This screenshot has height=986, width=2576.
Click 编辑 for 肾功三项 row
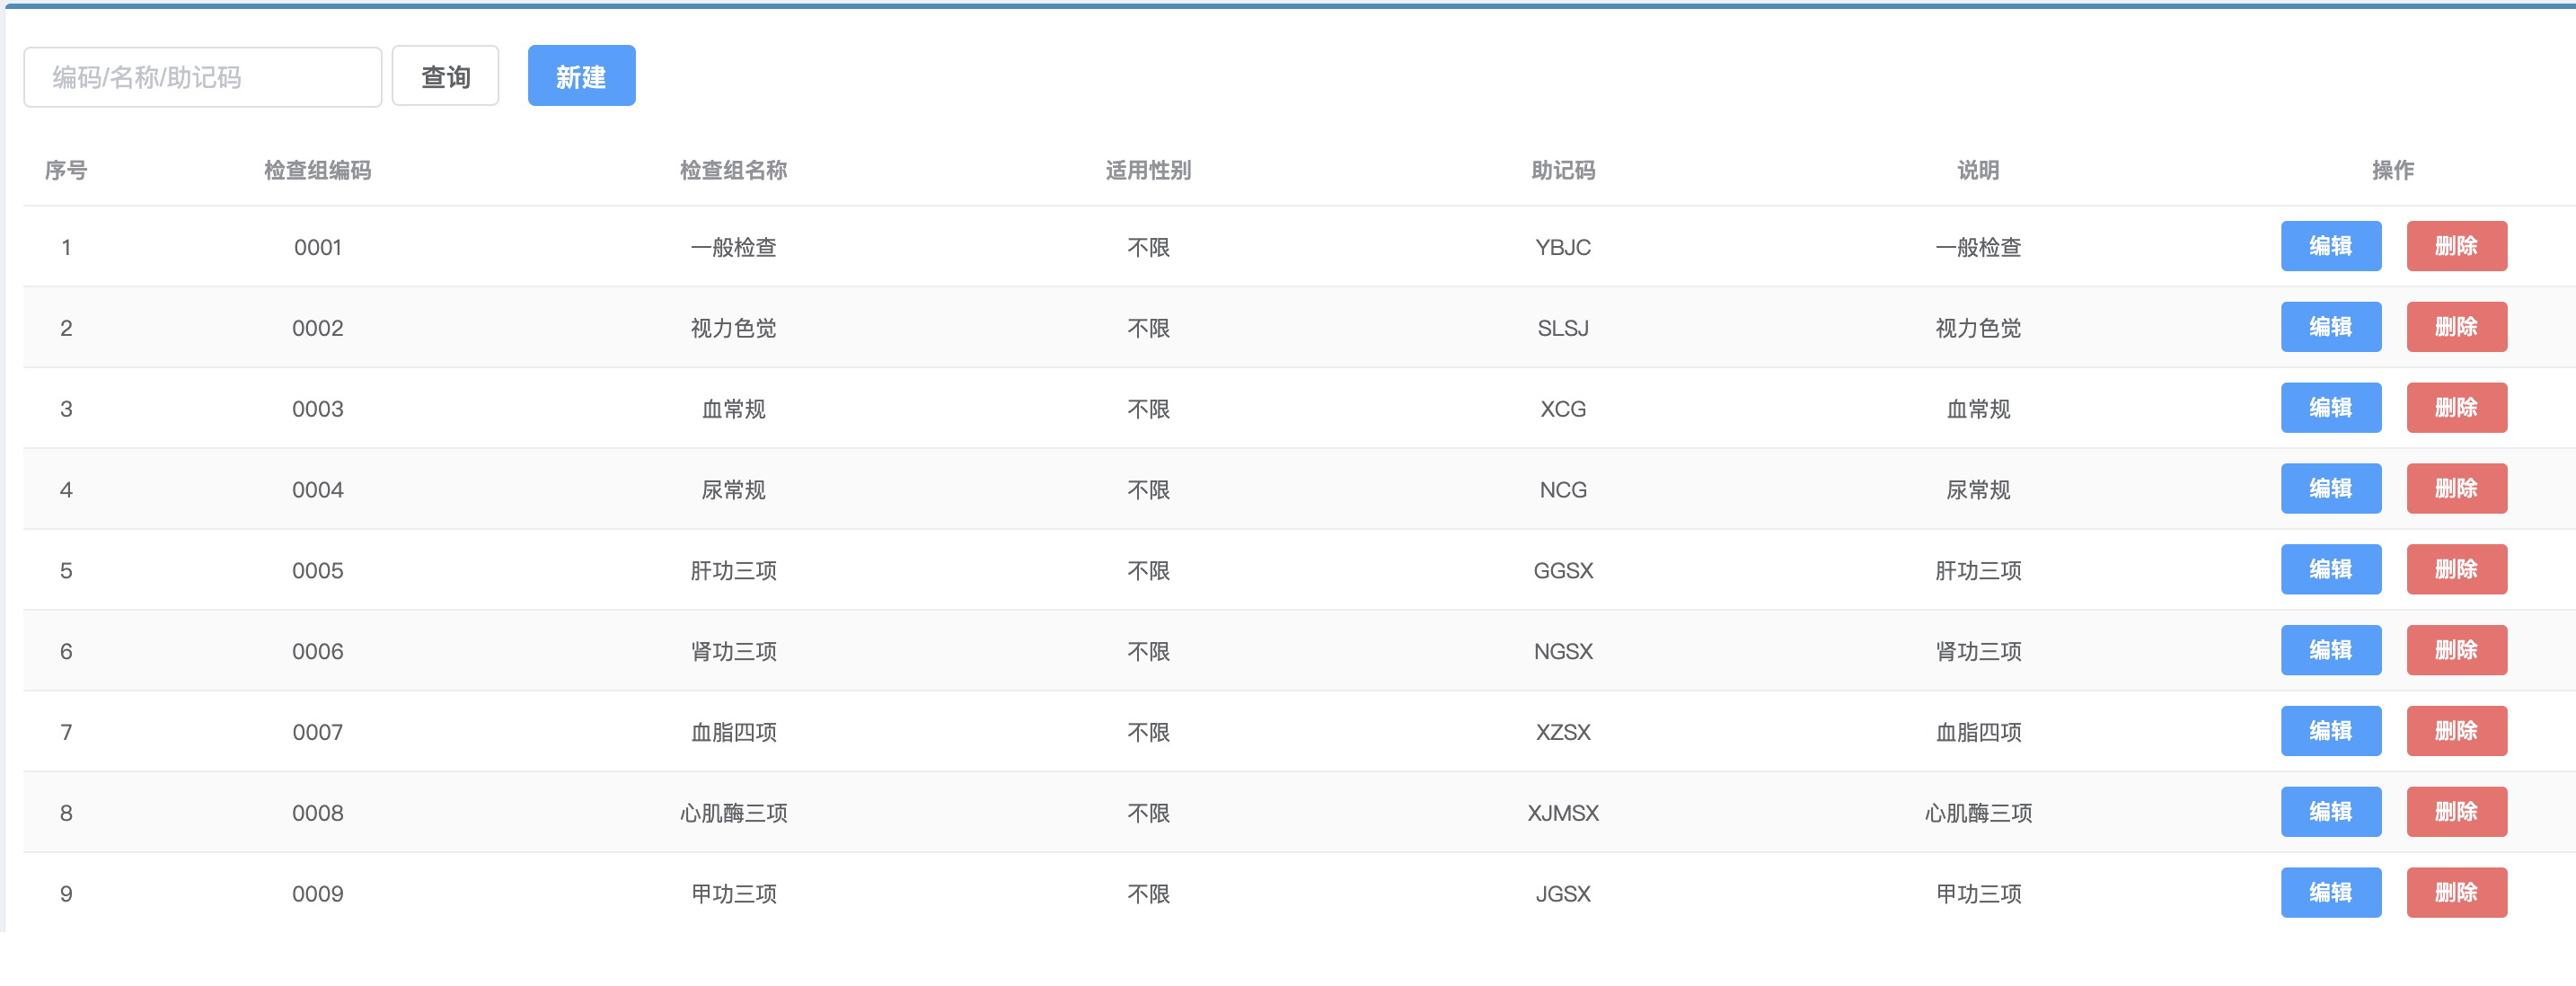coord(2330,651)
